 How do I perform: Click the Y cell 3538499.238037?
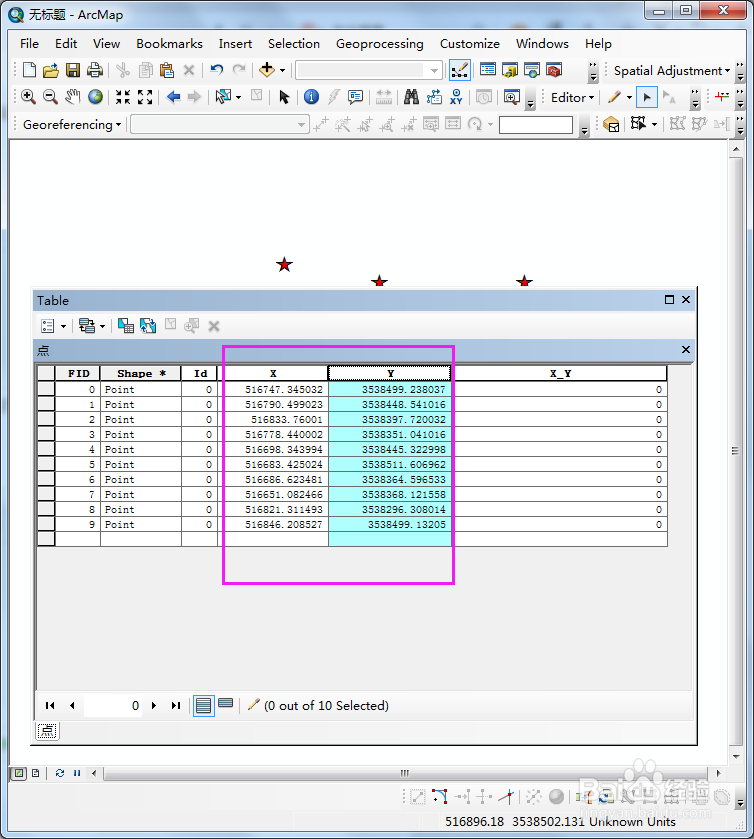point(389,389)
